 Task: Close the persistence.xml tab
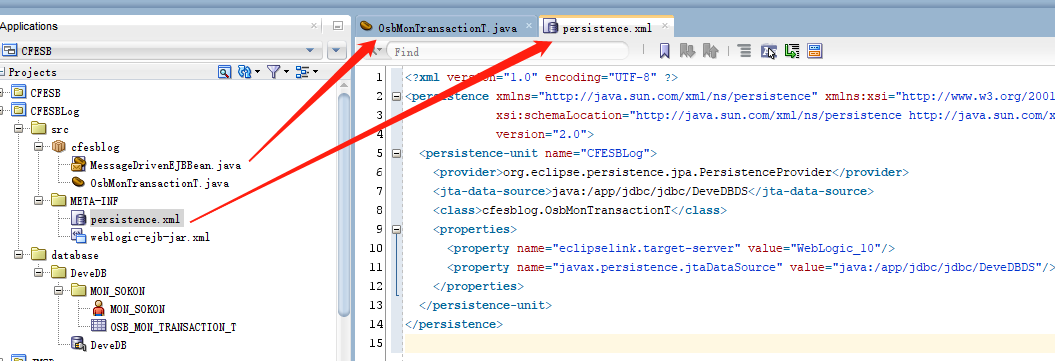tap(665, 27)
